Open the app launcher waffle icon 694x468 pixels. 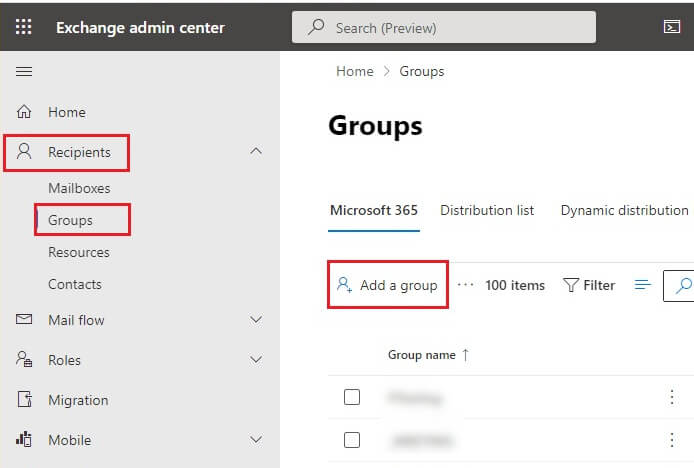pyautogui.click(x=24, y=27)
